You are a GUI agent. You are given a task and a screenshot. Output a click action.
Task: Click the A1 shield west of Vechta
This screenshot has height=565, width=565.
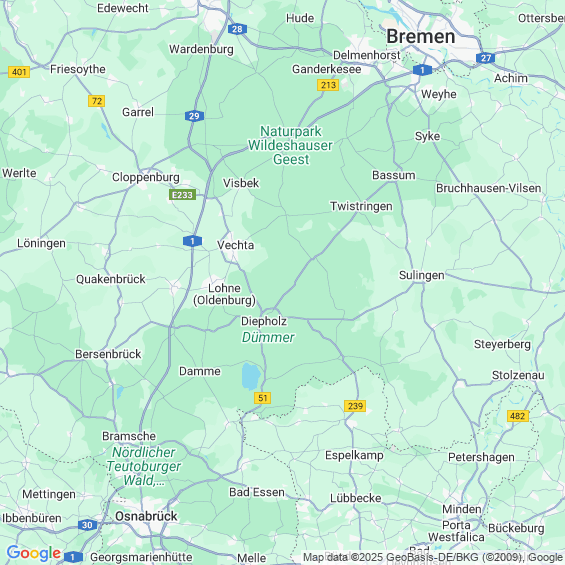(192, 241)
